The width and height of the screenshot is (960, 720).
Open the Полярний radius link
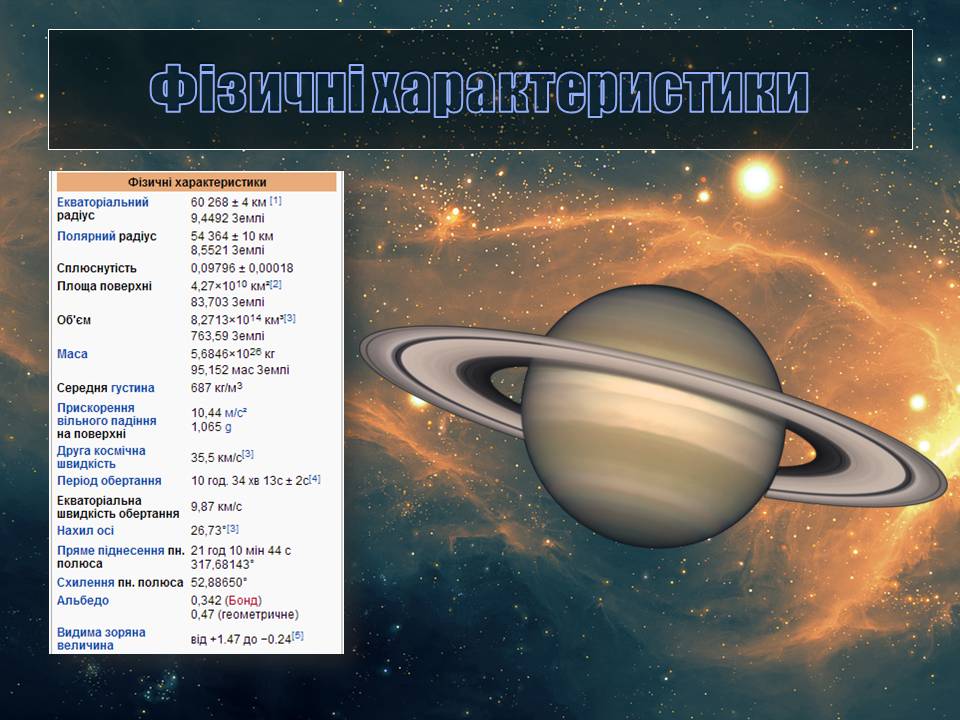[x=86, y=236]
